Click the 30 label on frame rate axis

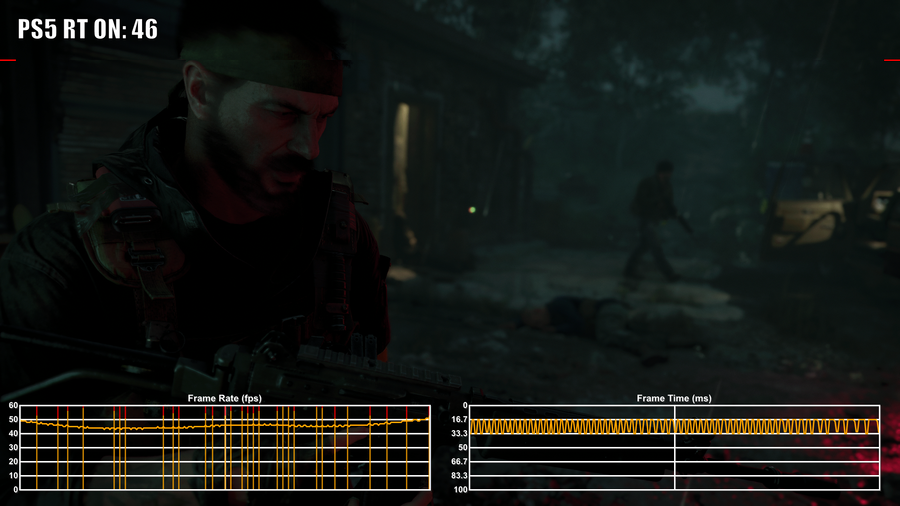(14, 448)
